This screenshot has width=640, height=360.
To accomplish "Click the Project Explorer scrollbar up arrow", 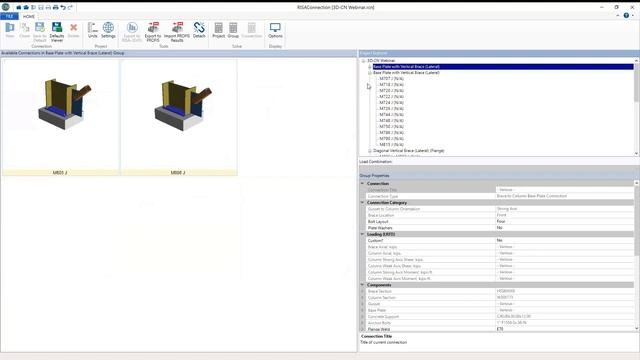I will pos(636,60).
